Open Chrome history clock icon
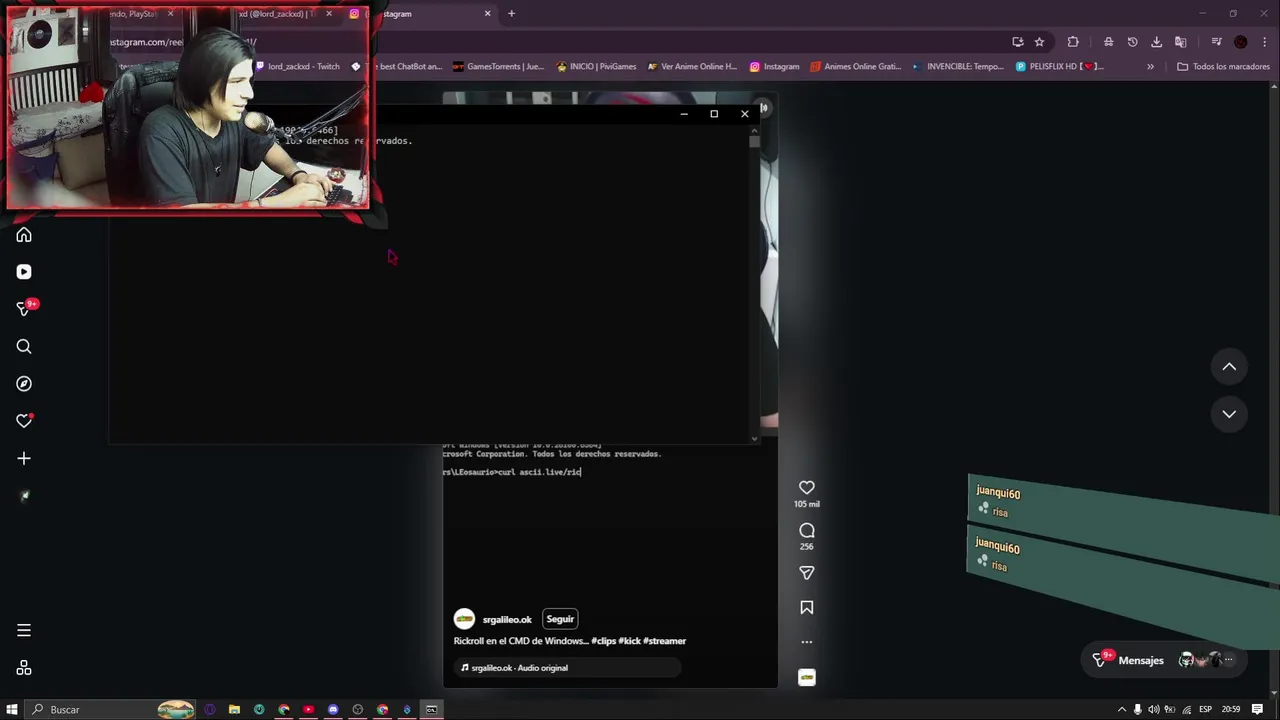The image size is (1280, 720). click(1132, 42)
